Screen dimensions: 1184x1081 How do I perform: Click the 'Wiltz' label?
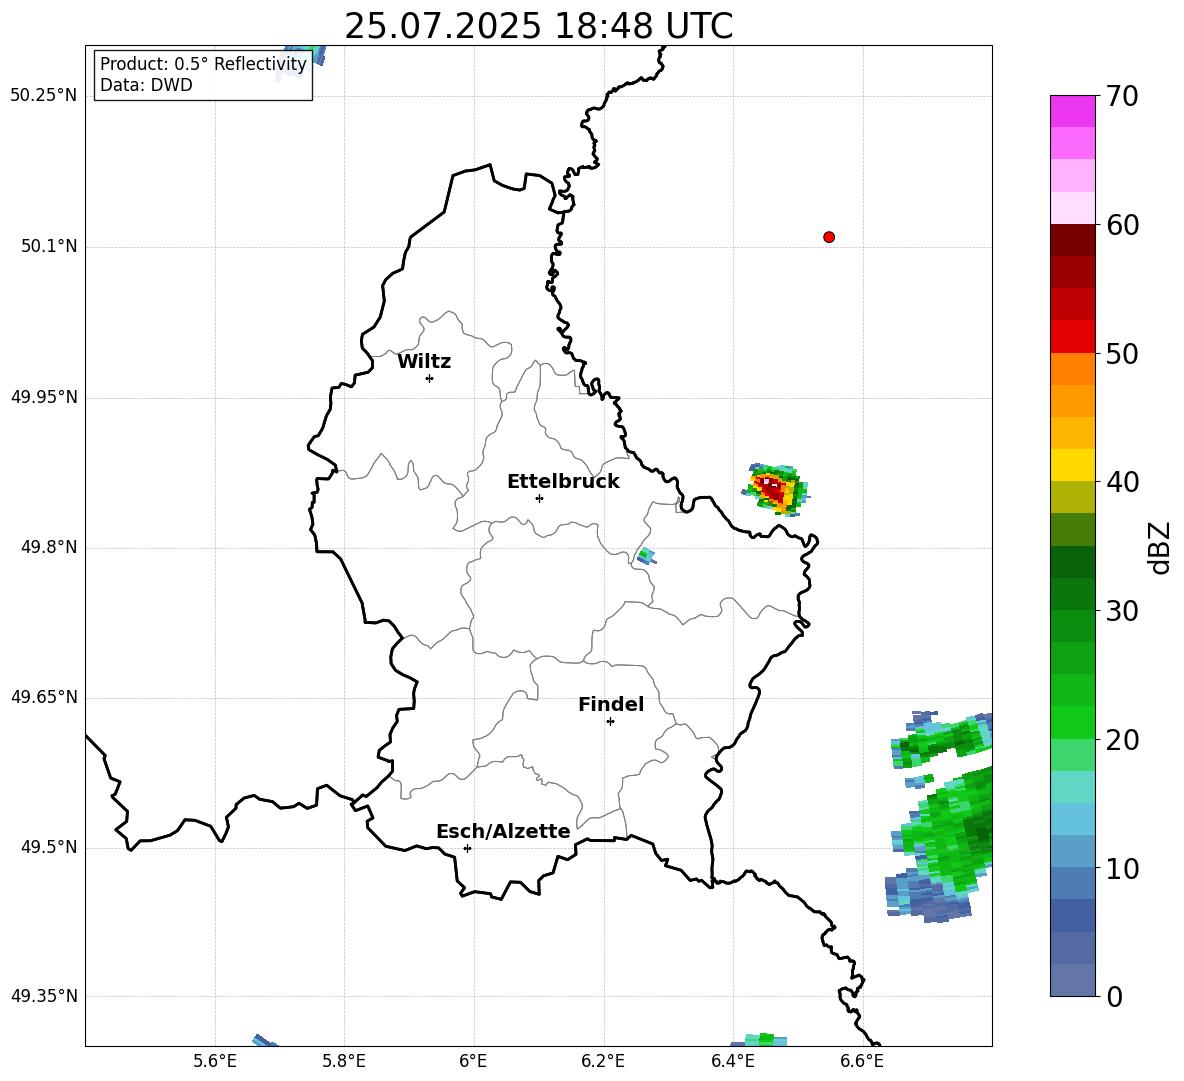coord(424,362)
